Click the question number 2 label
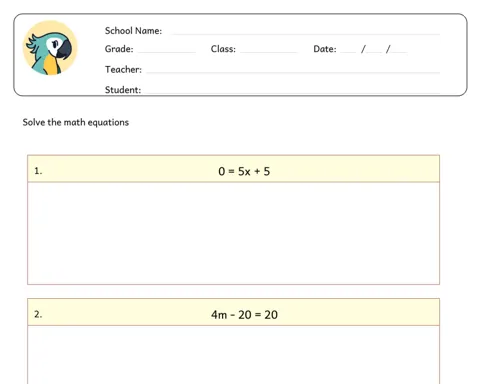480x384 pixels. (x=38, y=314)
